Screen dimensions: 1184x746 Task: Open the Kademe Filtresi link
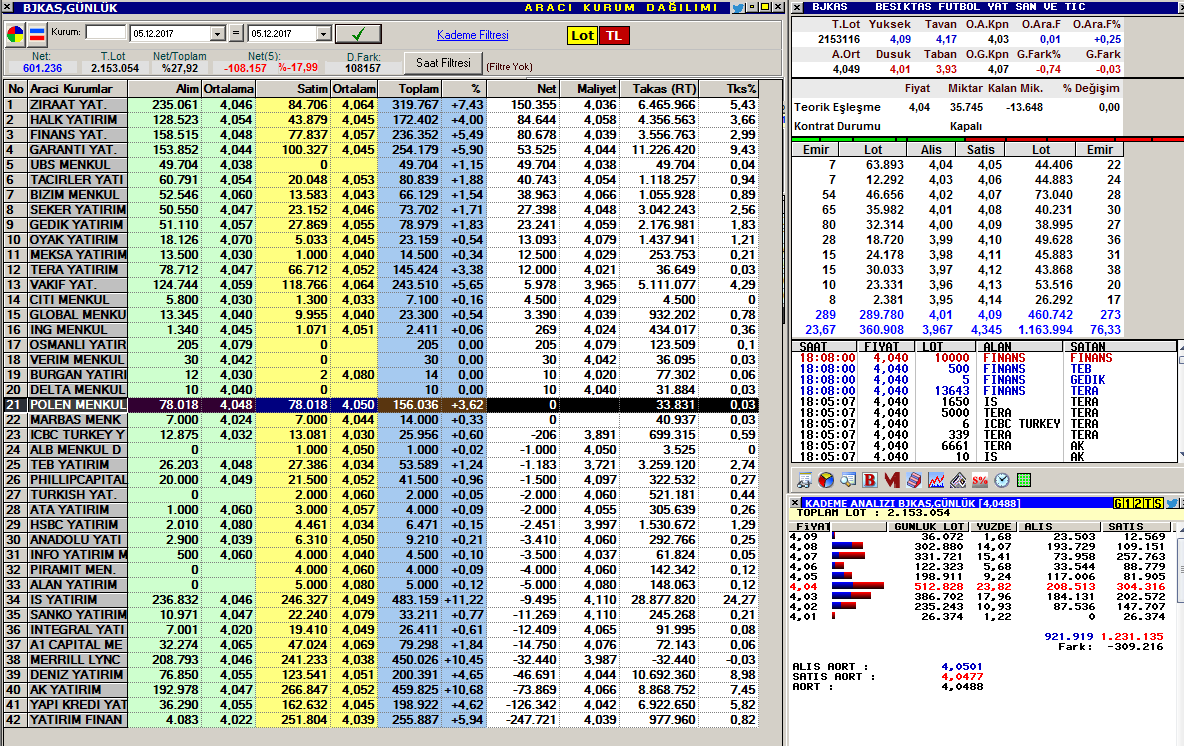tap(473, 35)
